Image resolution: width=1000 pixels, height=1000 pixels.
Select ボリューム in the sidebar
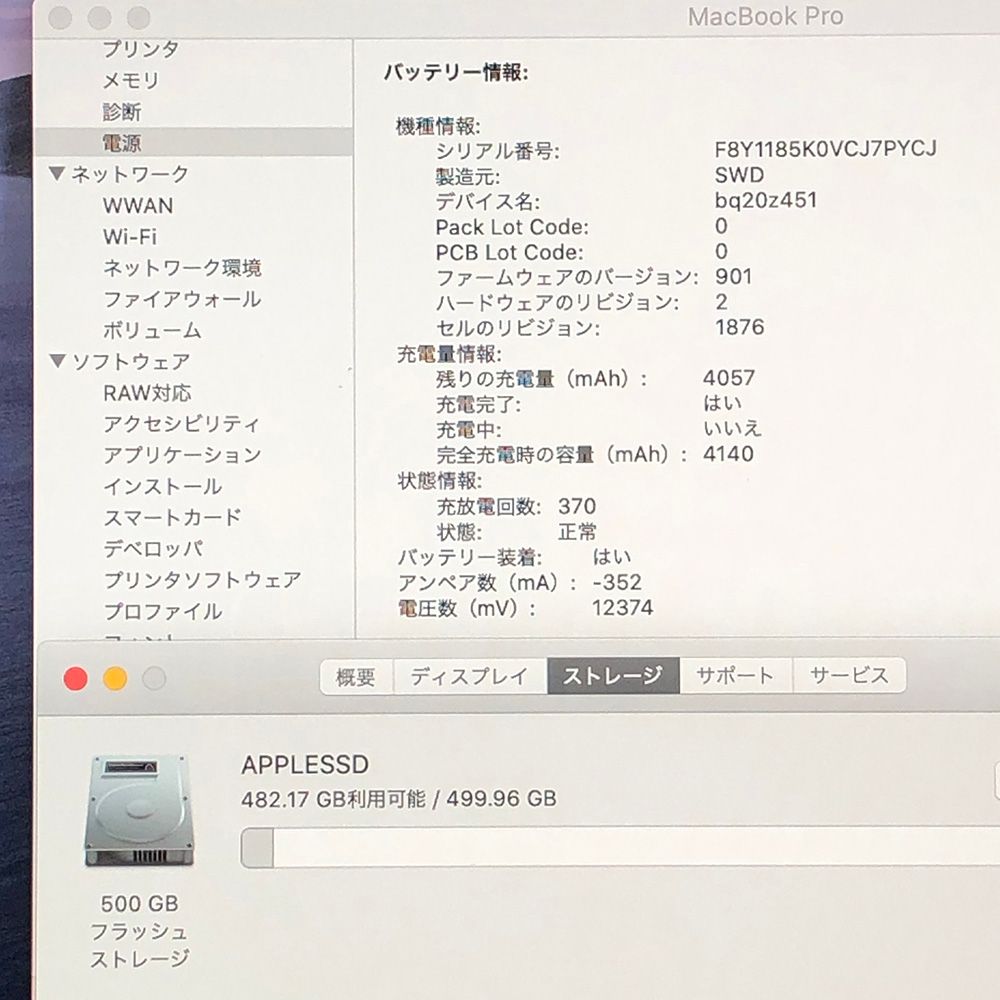pos(152,330)
